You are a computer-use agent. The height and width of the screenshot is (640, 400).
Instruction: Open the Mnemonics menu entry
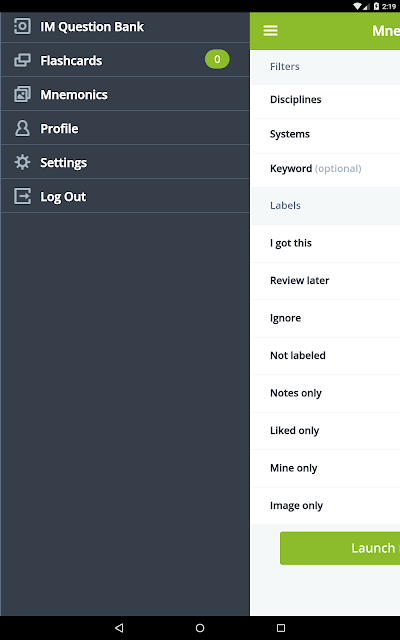point(125,94)
